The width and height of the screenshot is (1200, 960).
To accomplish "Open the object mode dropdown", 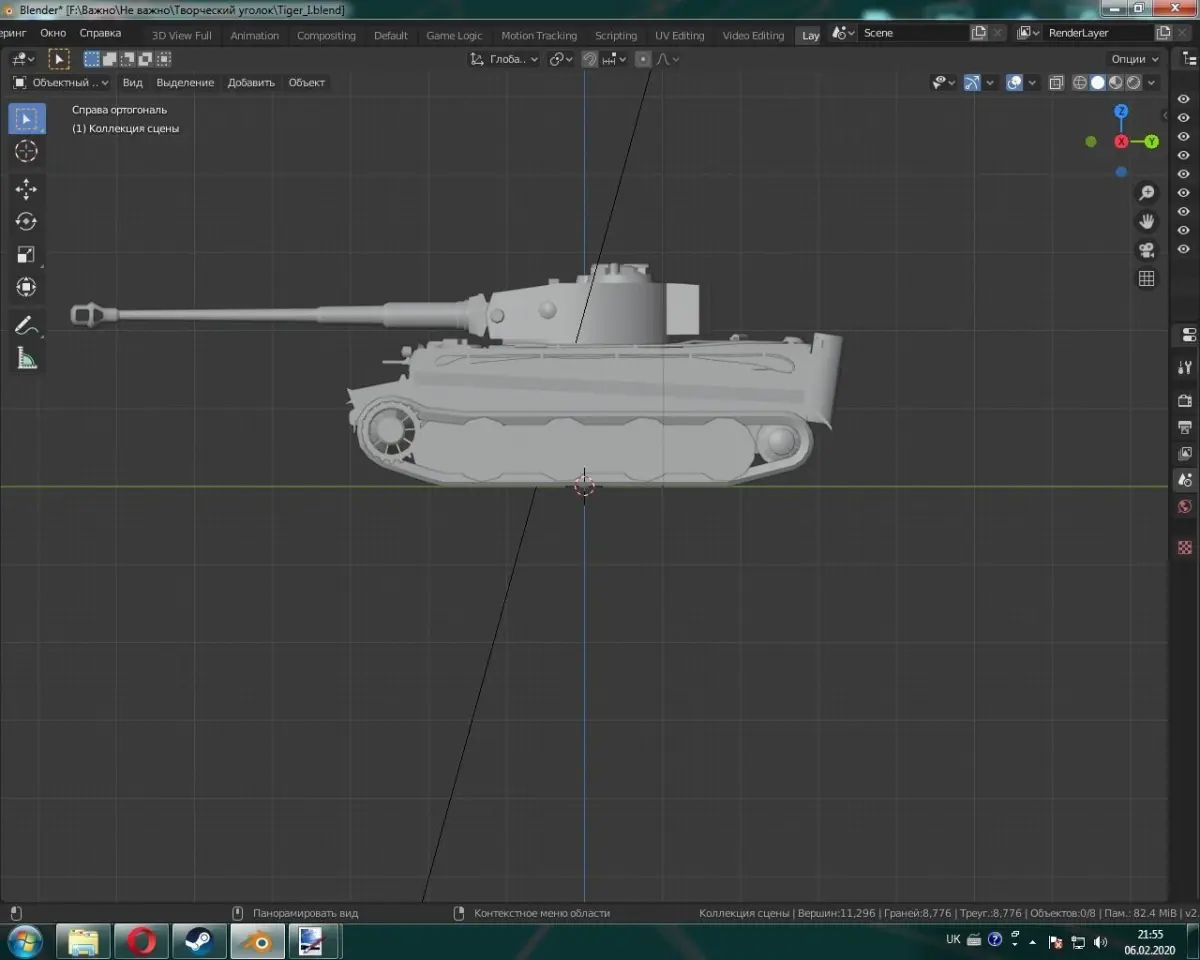I will point(61,82).
